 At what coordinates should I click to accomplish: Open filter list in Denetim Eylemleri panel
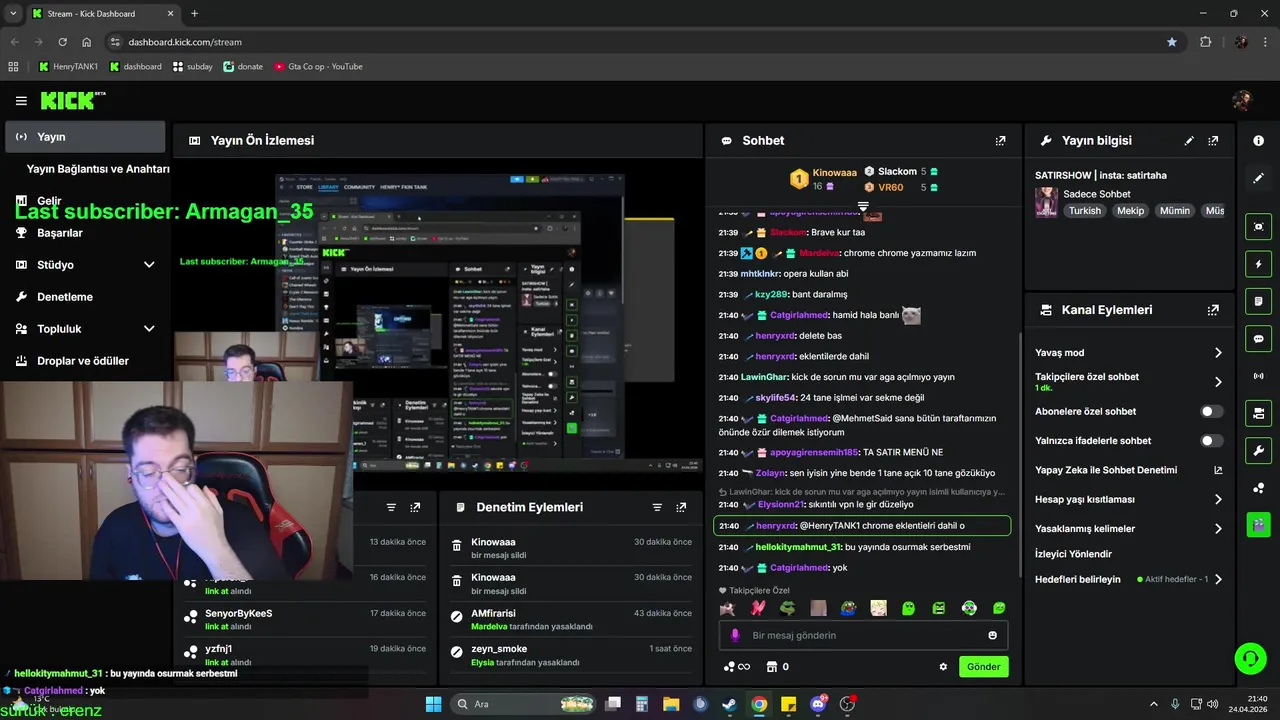click(657, 507)
